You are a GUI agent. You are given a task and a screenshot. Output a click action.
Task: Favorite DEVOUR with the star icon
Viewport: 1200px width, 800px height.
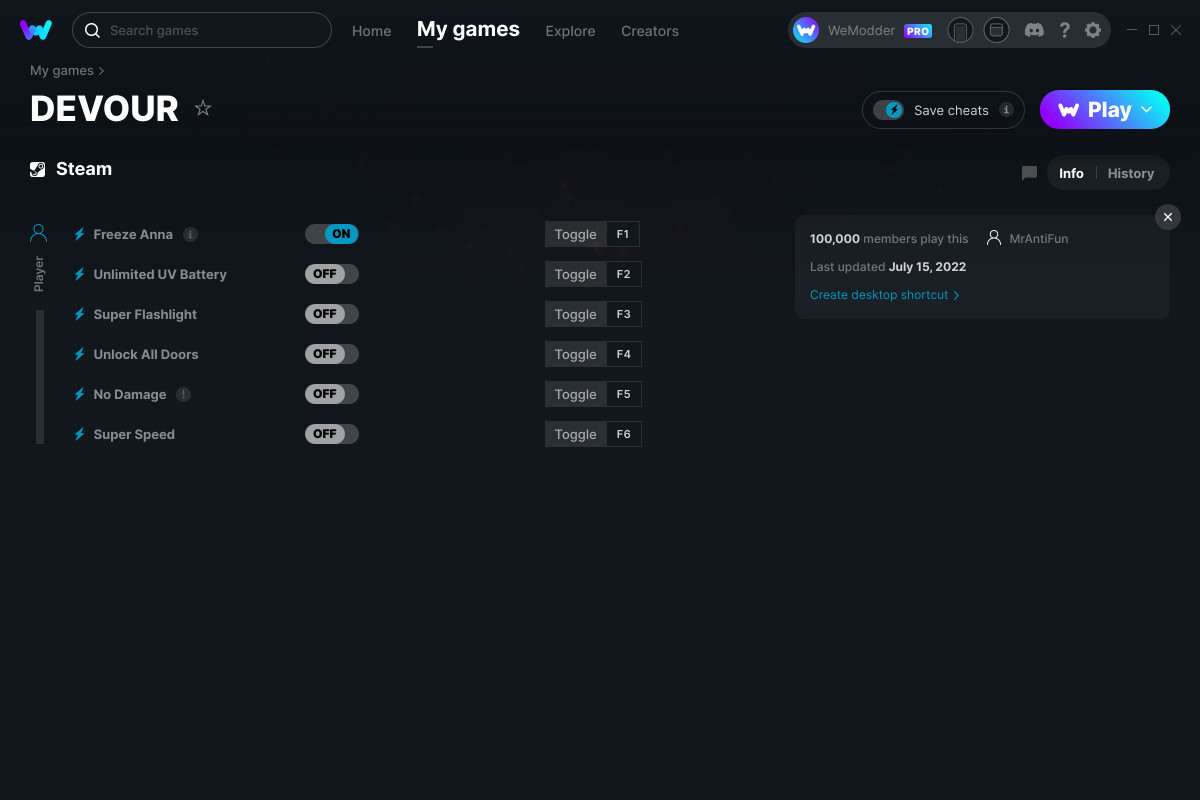click(203, 108)
